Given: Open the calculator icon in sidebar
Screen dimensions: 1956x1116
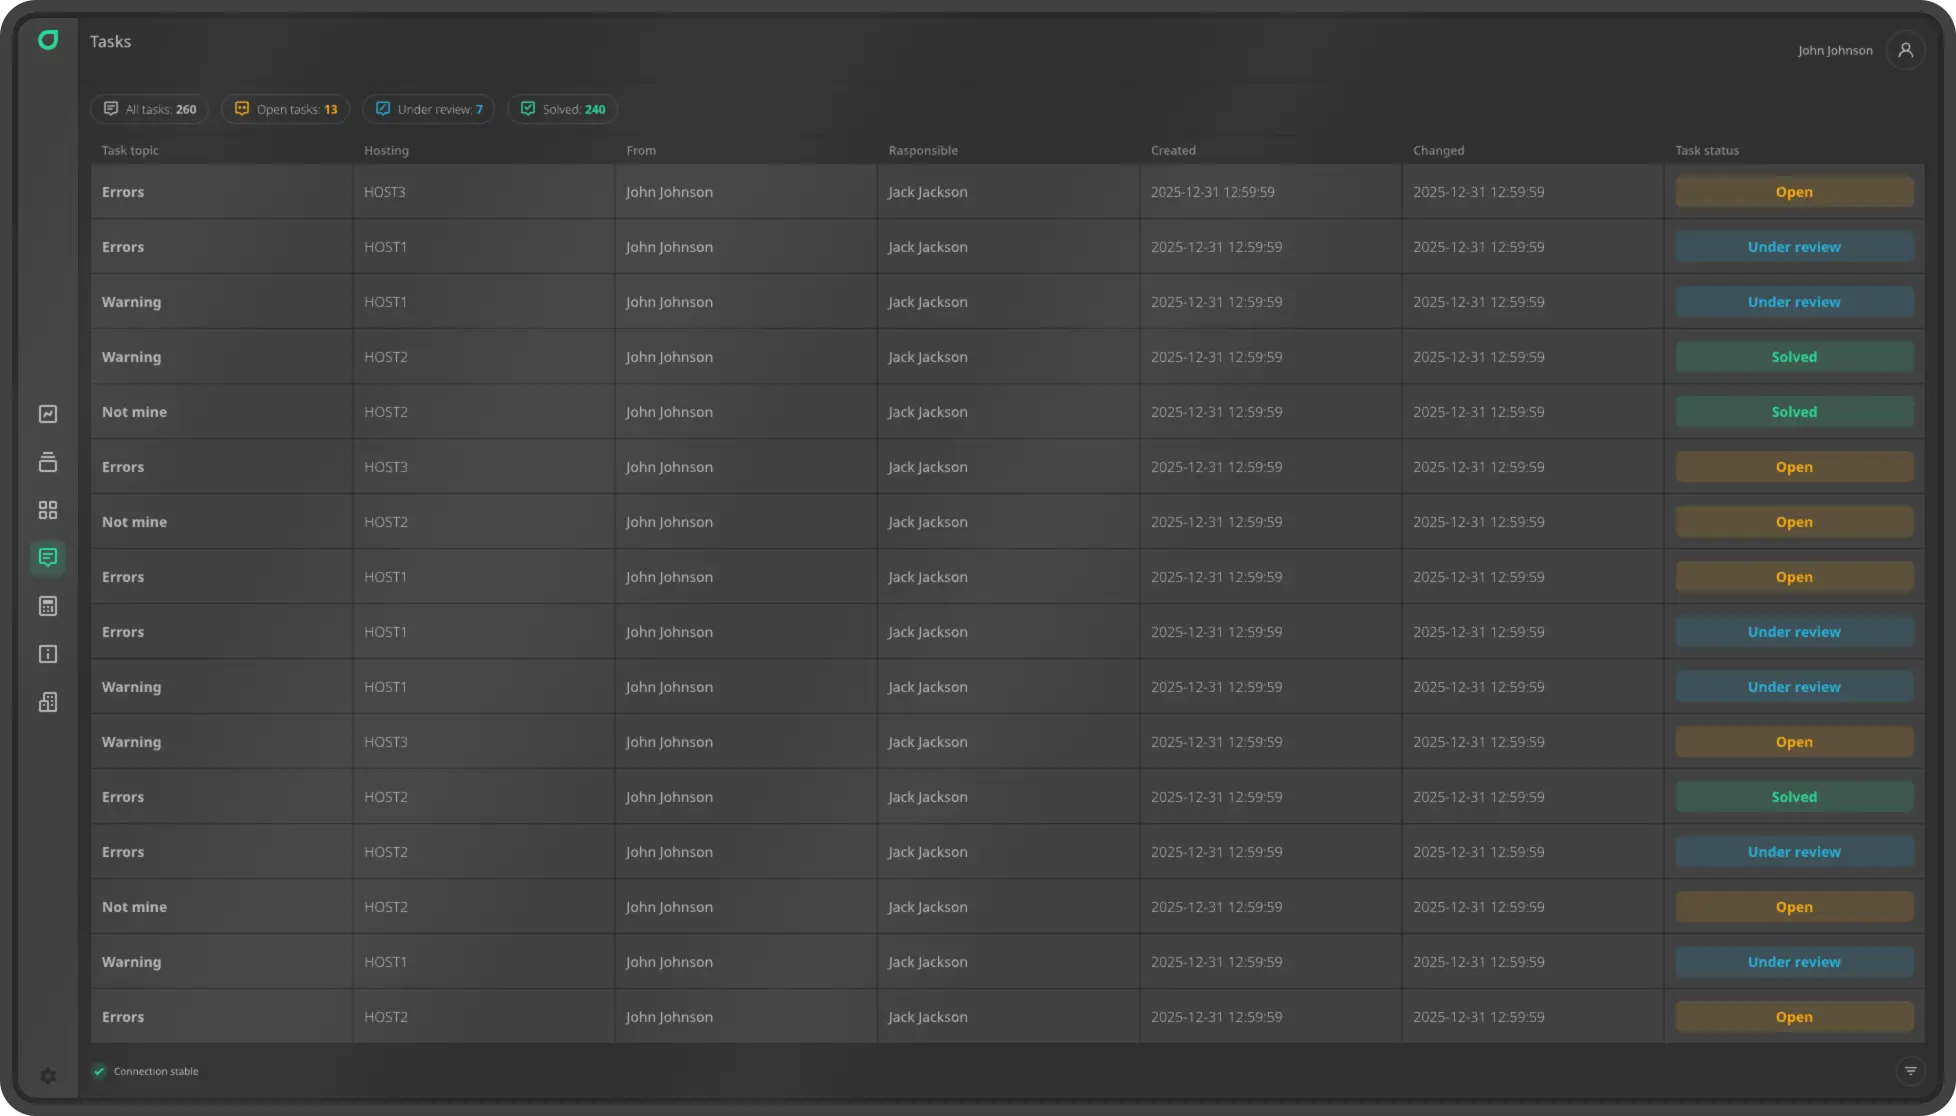Looking at the screenshot, I should click(48, 606).
